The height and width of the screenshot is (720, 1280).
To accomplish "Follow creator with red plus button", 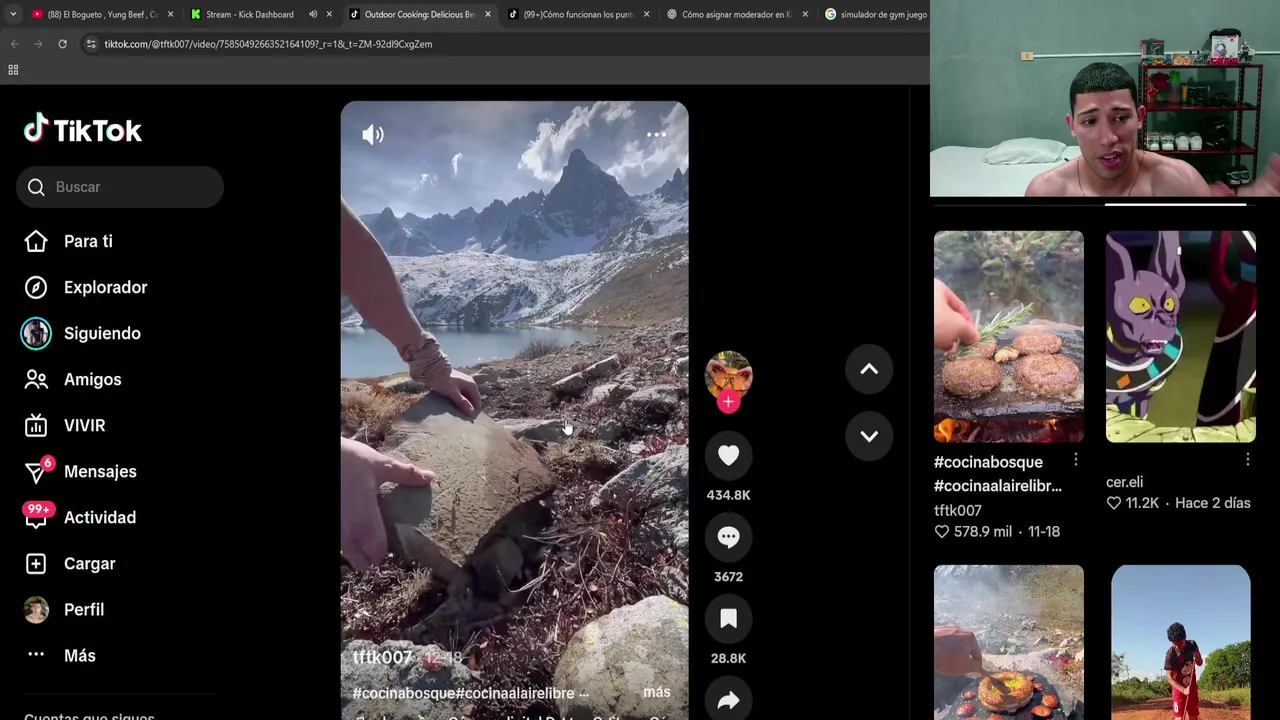I will pos(728,401).
